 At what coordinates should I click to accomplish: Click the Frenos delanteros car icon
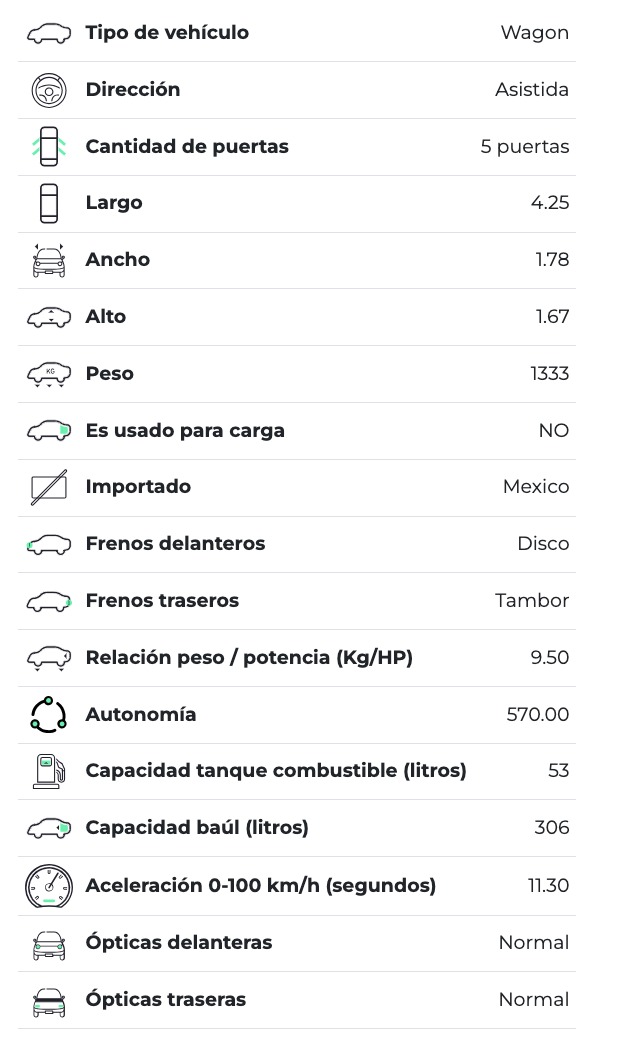click(x=49, y=545)
